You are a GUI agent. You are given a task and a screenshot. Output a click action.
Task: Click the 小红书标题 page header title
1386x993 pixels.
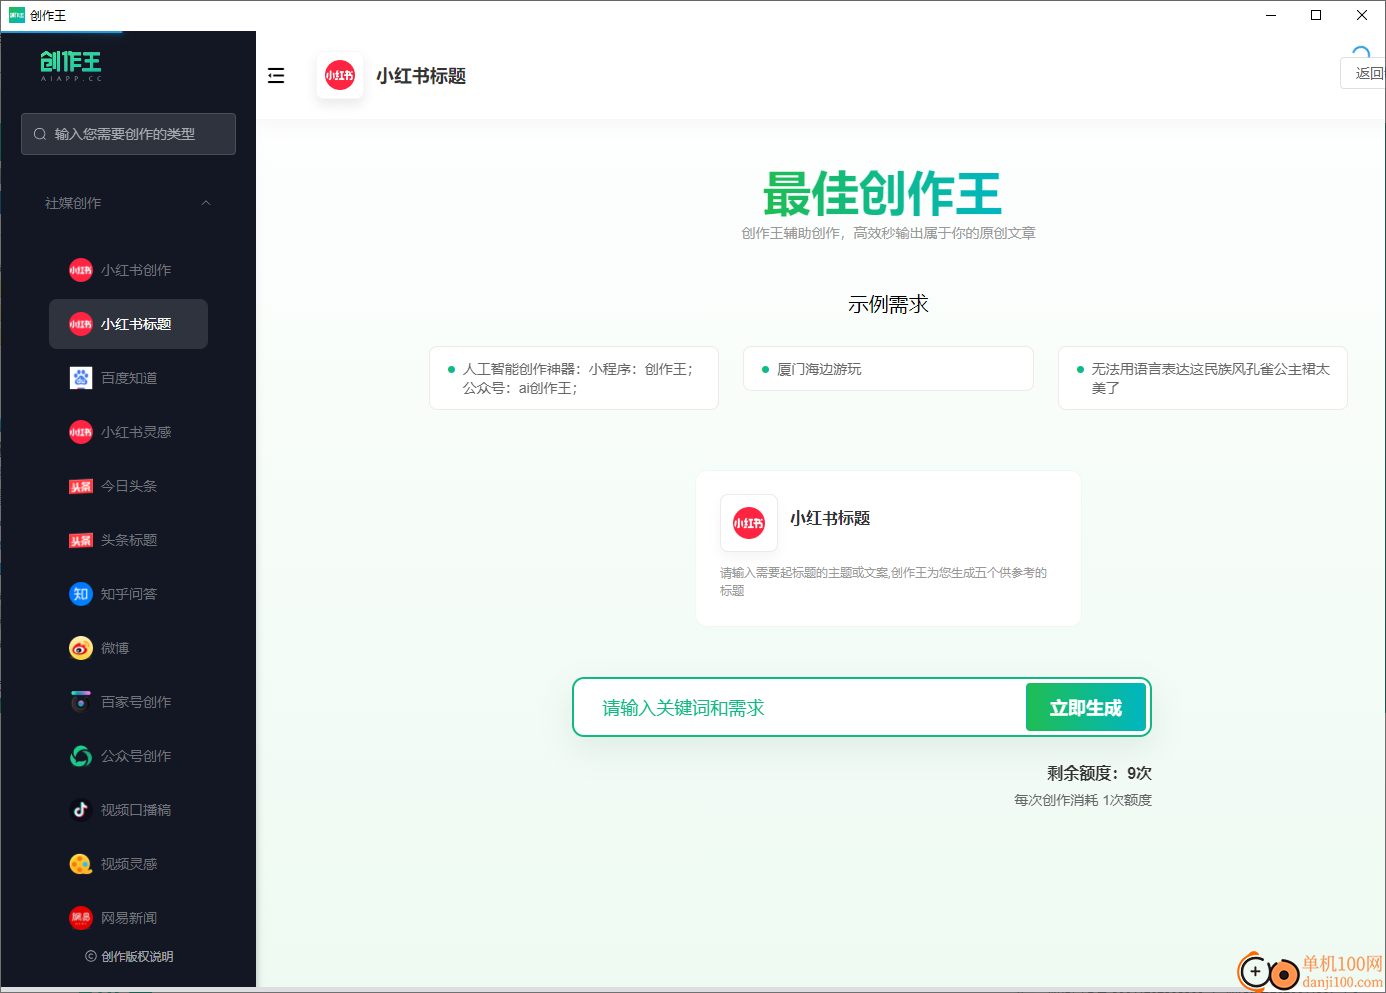[x=421, y=76]
